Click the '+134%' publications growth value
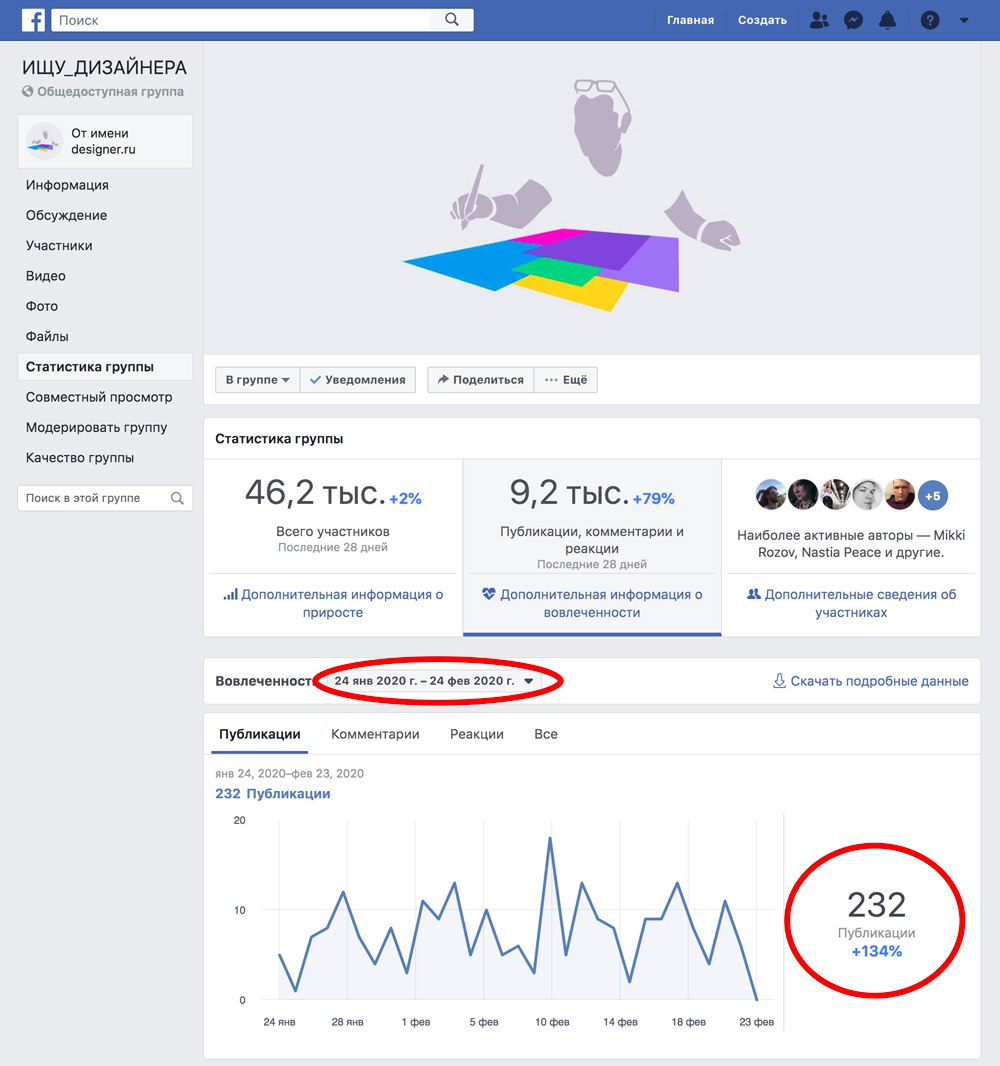Viewport: 1000px width, 1066px height. click(x=876, y=951)
